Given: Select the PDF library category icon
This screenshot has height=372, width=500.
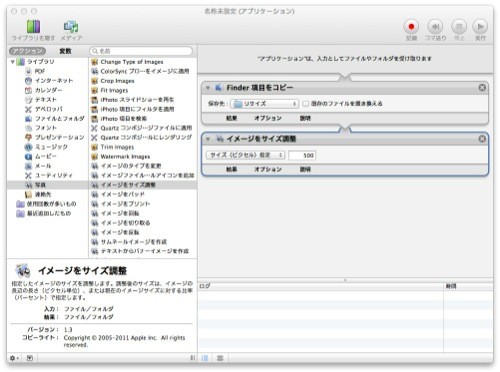Looking at the screenshot, I should pos(29,71).
